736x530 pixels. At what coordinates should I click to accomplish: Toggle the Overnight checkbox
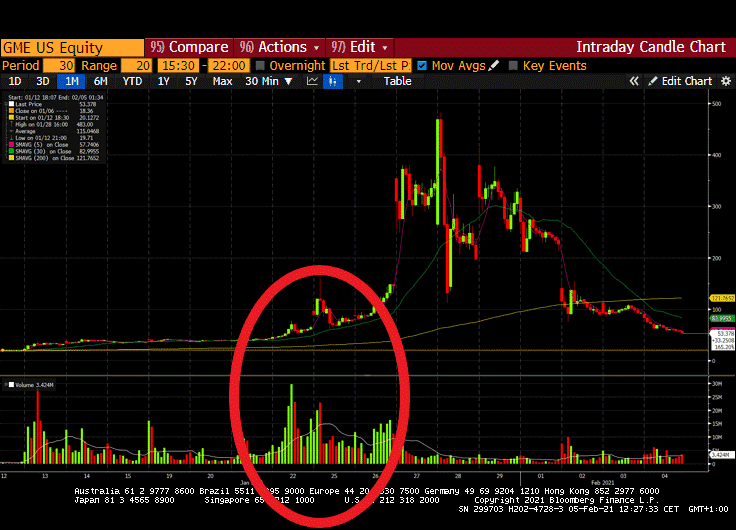[x=260, y=66]
